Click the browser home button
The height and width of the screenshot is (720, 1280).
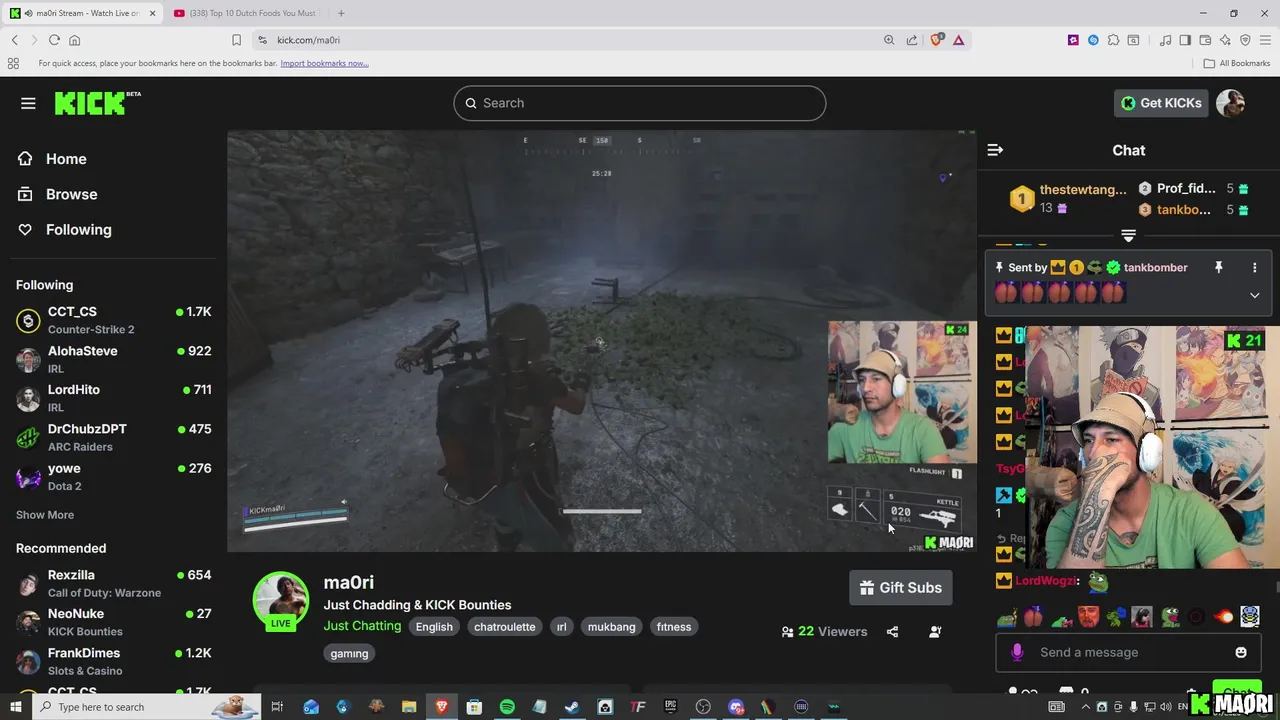(x=74, y=40)
